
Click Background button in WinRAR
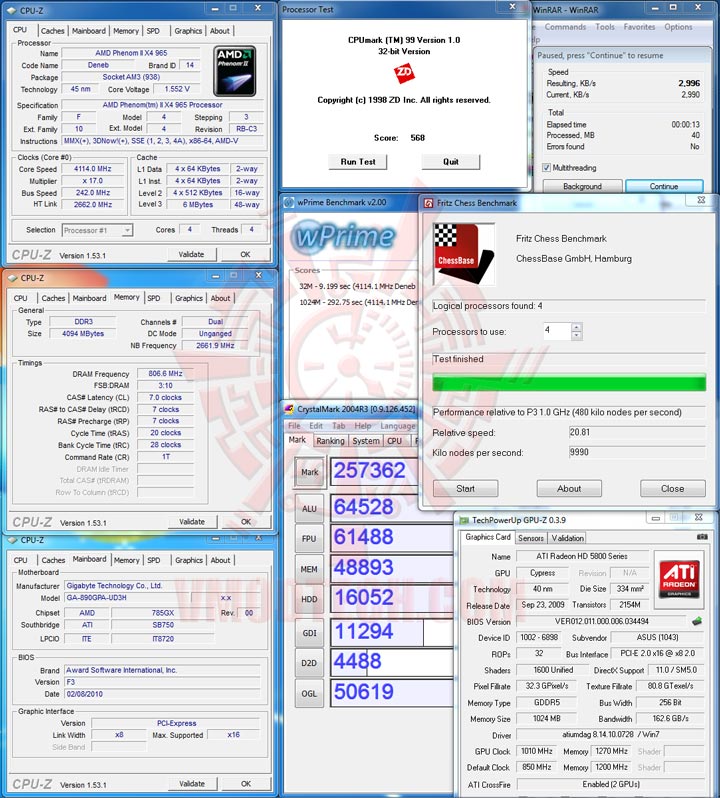coord(582,186)
